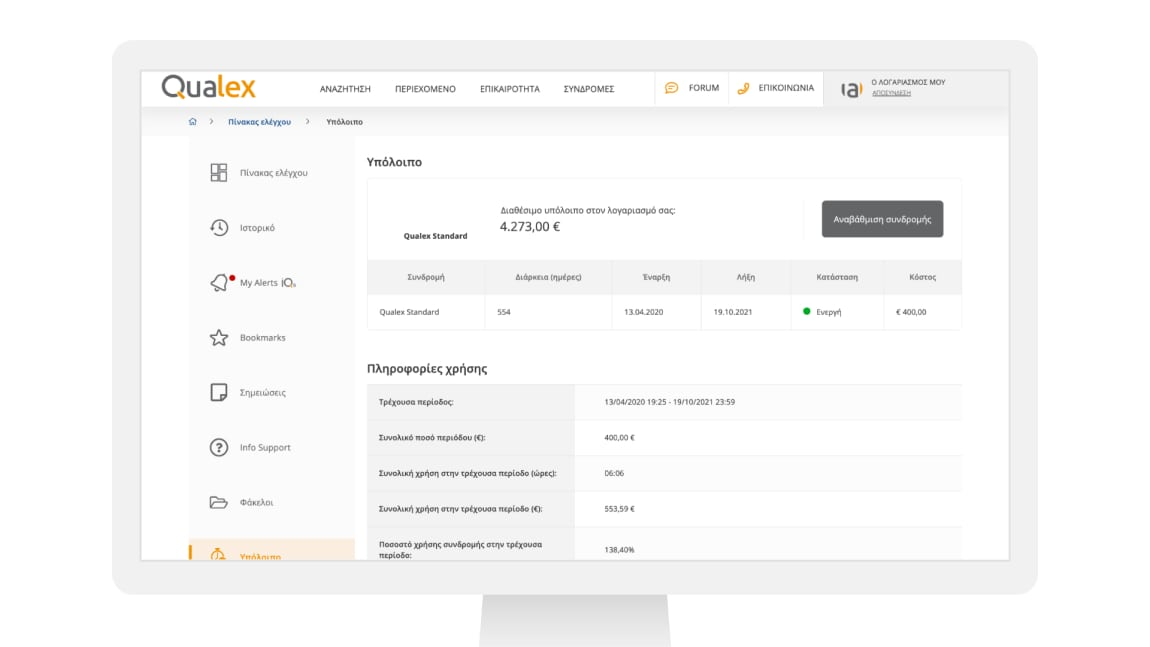Click usage hours value 06:06
Viewport: 1150px width, 647px height.
pyautogui.click(x=614, y=473)
